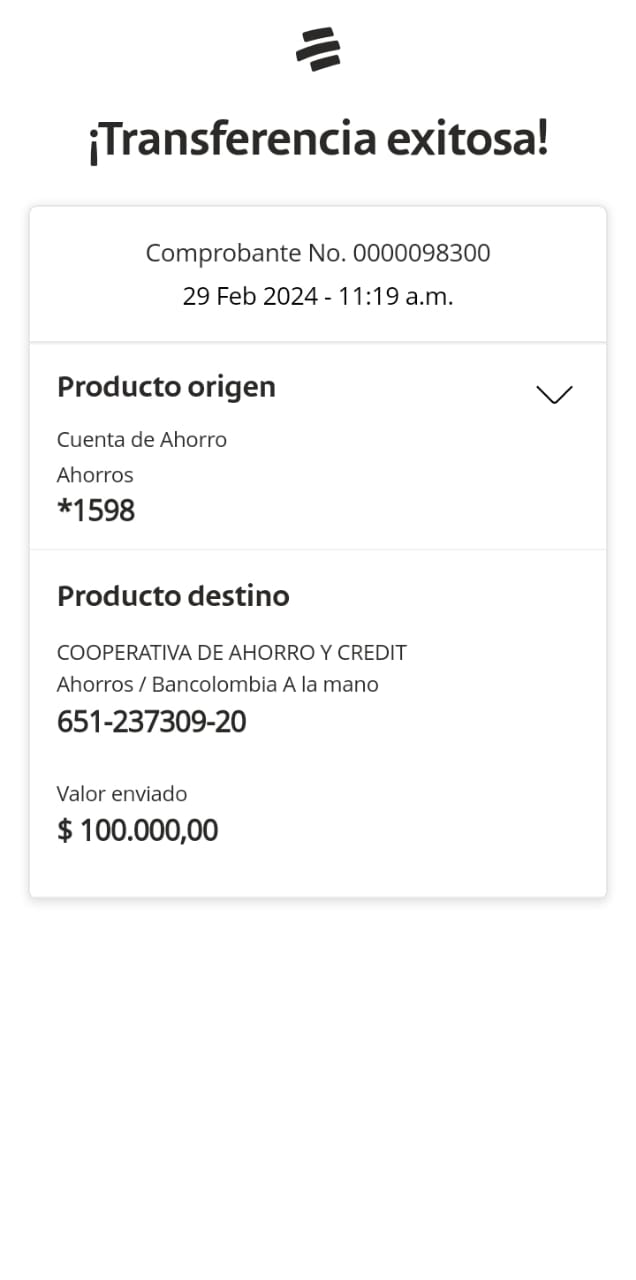This screenshot has height=1280, width=636.
Task: Select destination account number 651-237309-20
Action: coord(152,722)
